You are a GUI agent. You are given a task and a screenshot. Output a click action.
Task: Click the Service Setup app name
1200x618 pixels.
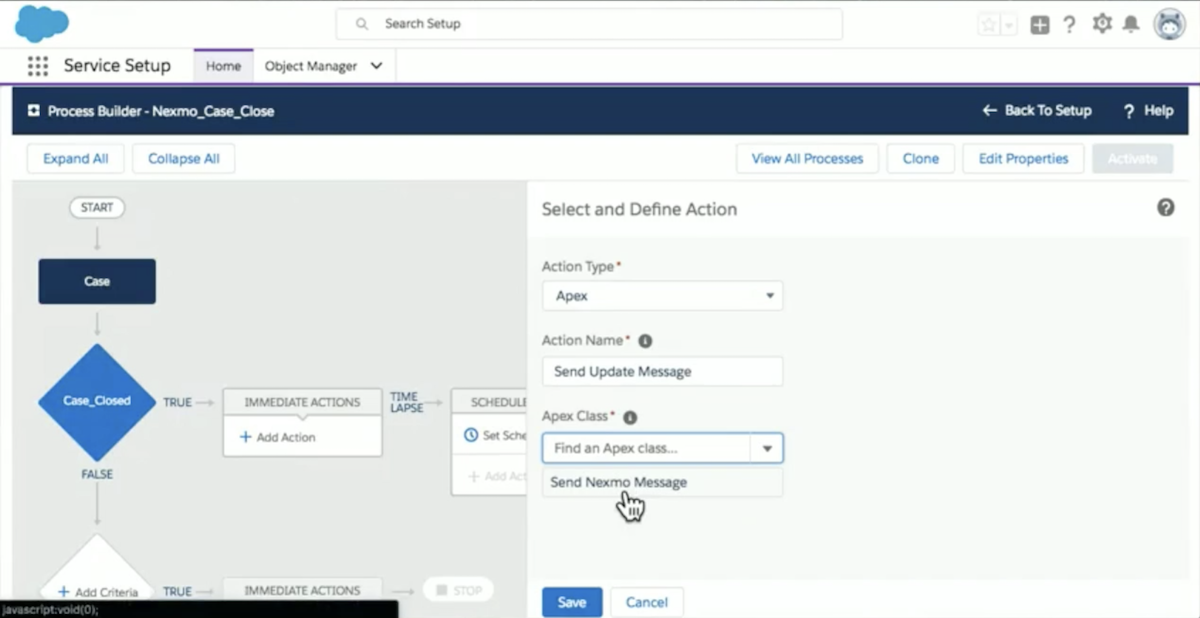pyautogui.click(x=117, y=66)
